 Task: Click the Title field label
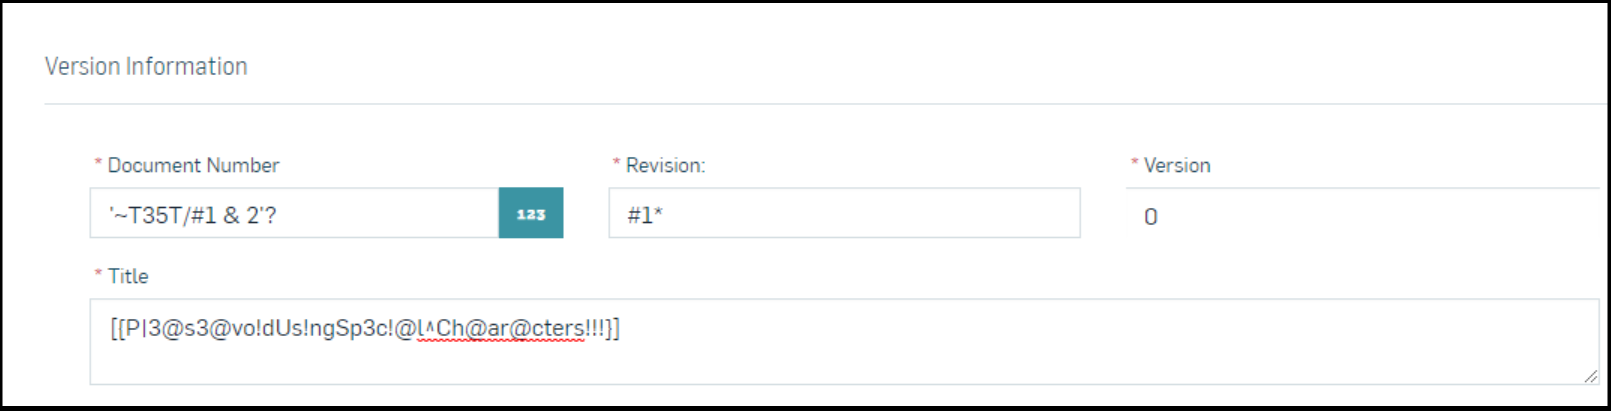128,276
